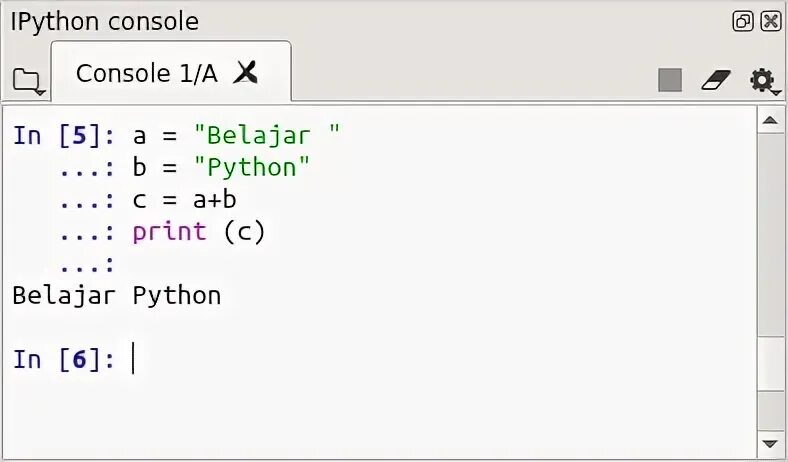Open the gear options menu
788x462 pixels.
(x=763, y=80)
